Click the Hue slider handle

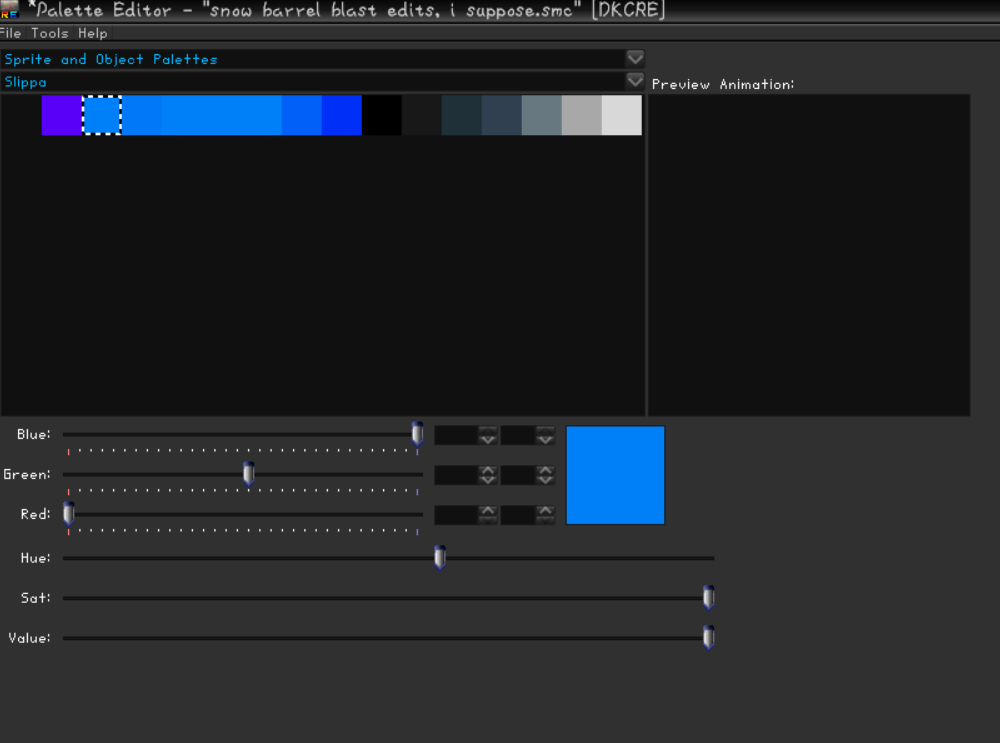click(x=439, y=558)
